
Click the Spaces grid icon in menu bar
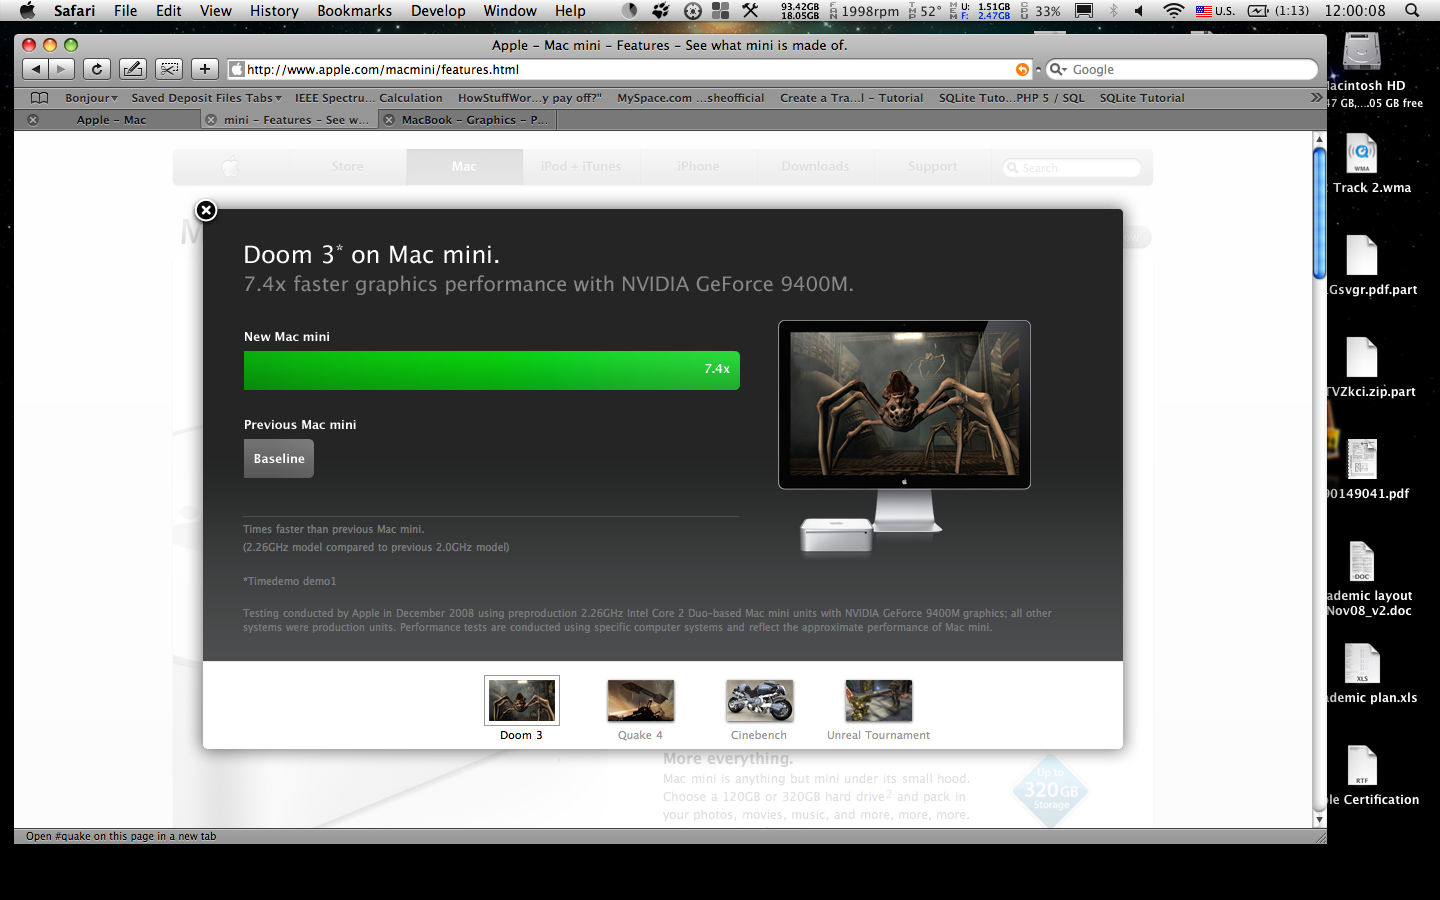click(x=720, y=11)
